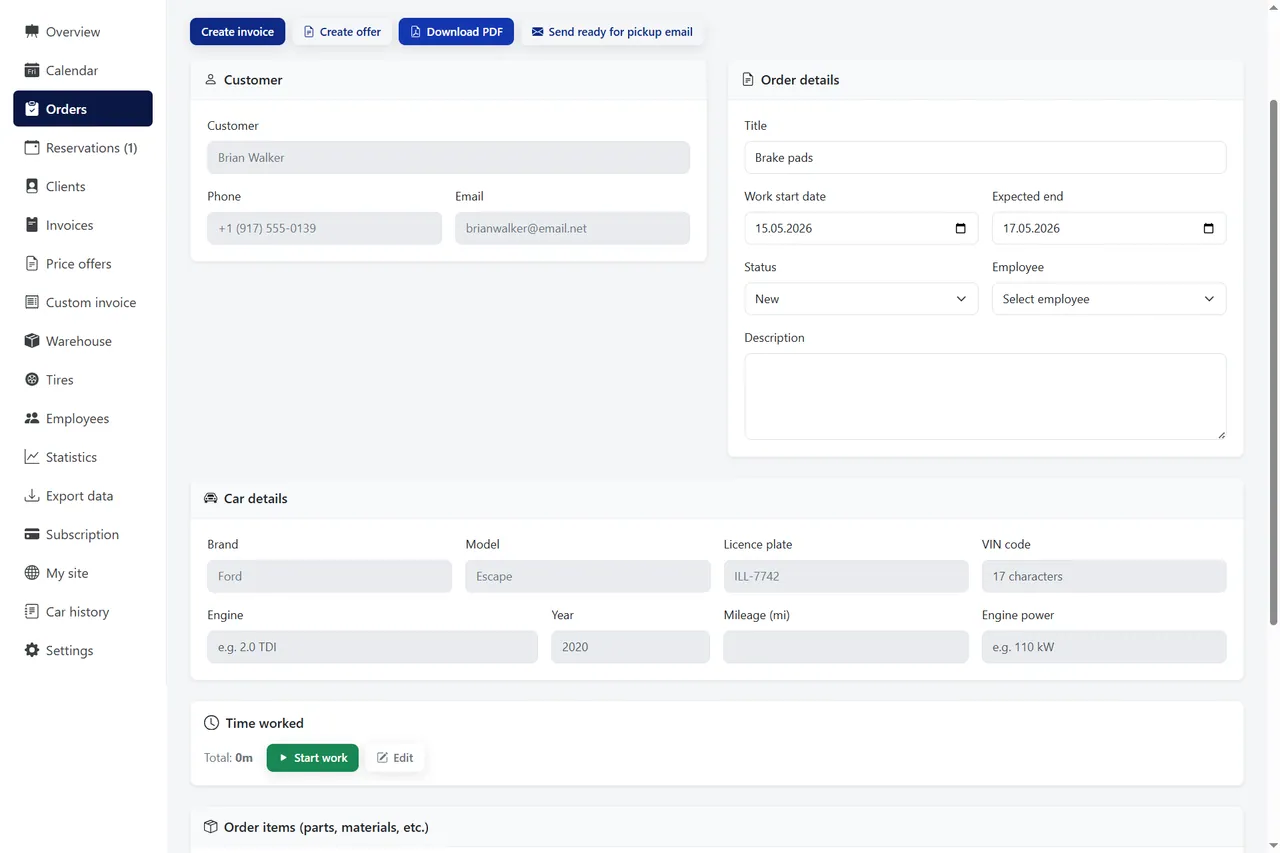Screen dimensions: 1280x853
Task: Click the Export data download icon
Action: [32, 496]
